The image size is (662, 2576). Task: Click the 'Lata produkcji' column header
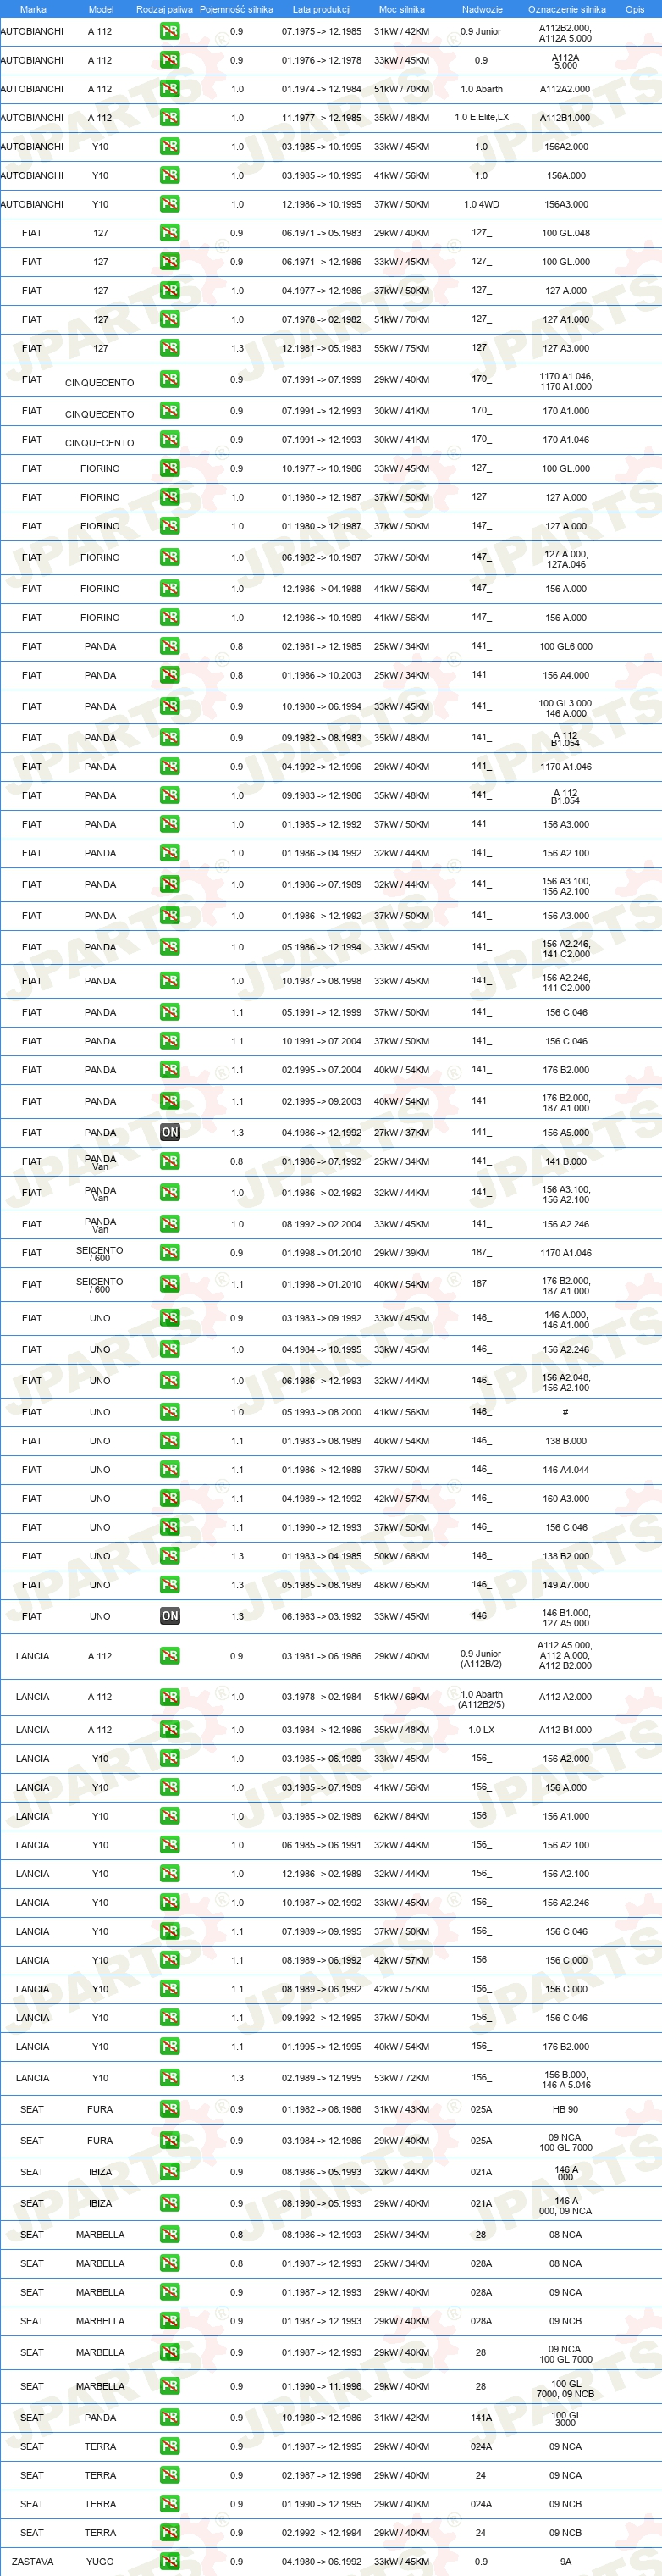click(x=321, y=9)
